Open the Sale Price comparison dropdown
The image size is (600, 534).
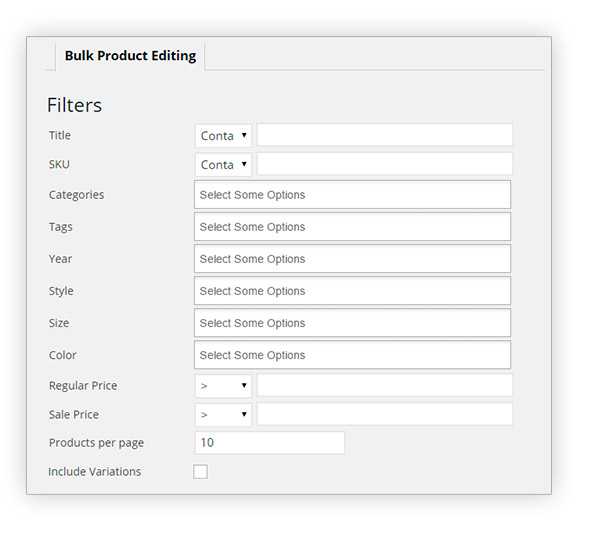tap(223, 415)
